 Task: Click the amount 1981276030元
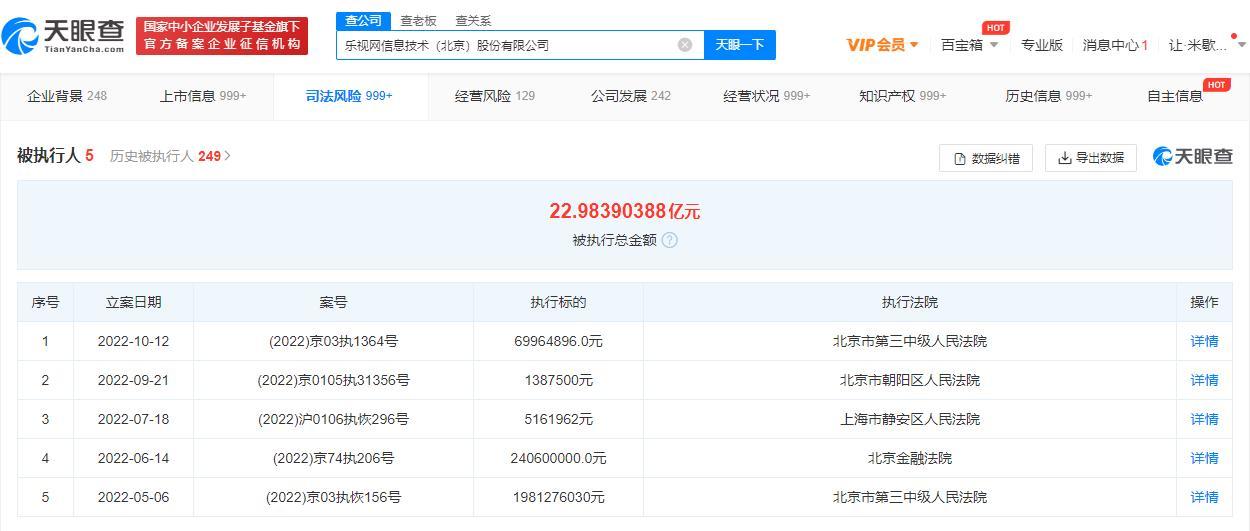coord(558,497)
